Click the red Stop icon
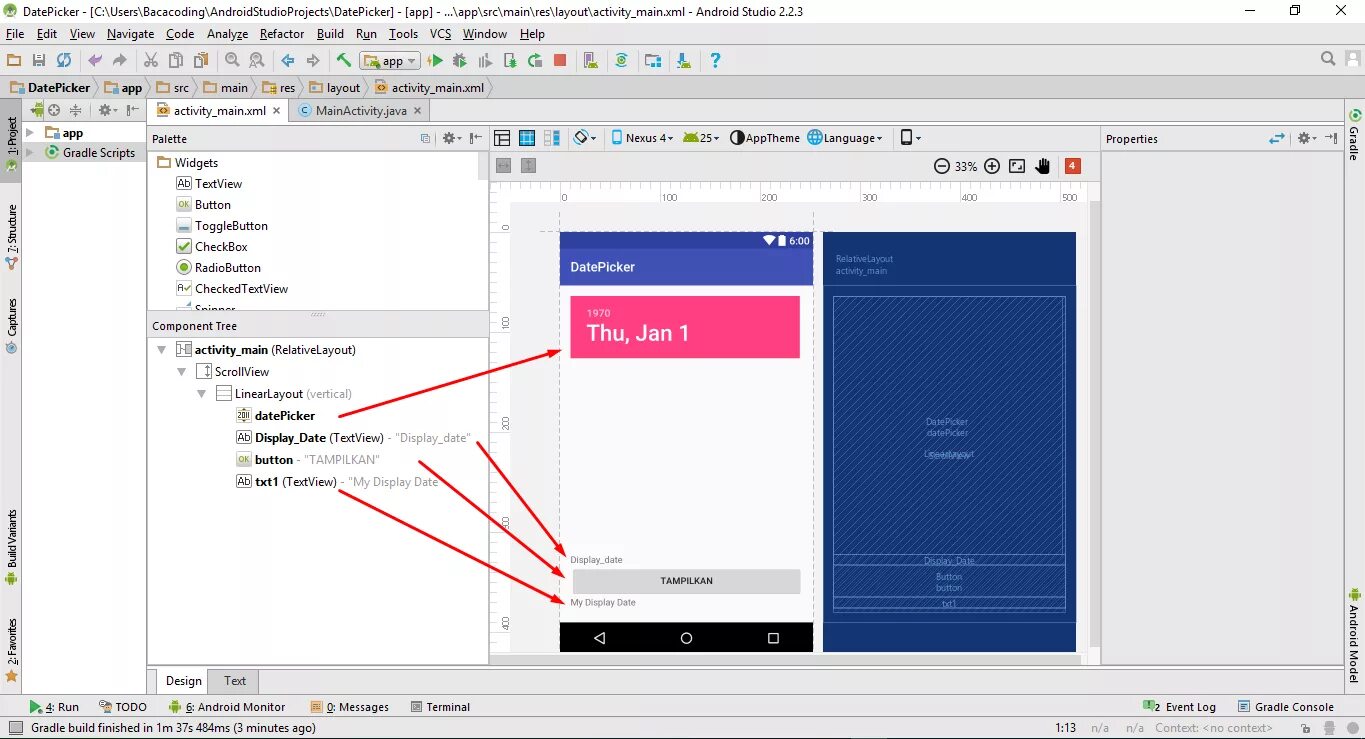This screenshot has width=1365, height=739. point(560,60)
